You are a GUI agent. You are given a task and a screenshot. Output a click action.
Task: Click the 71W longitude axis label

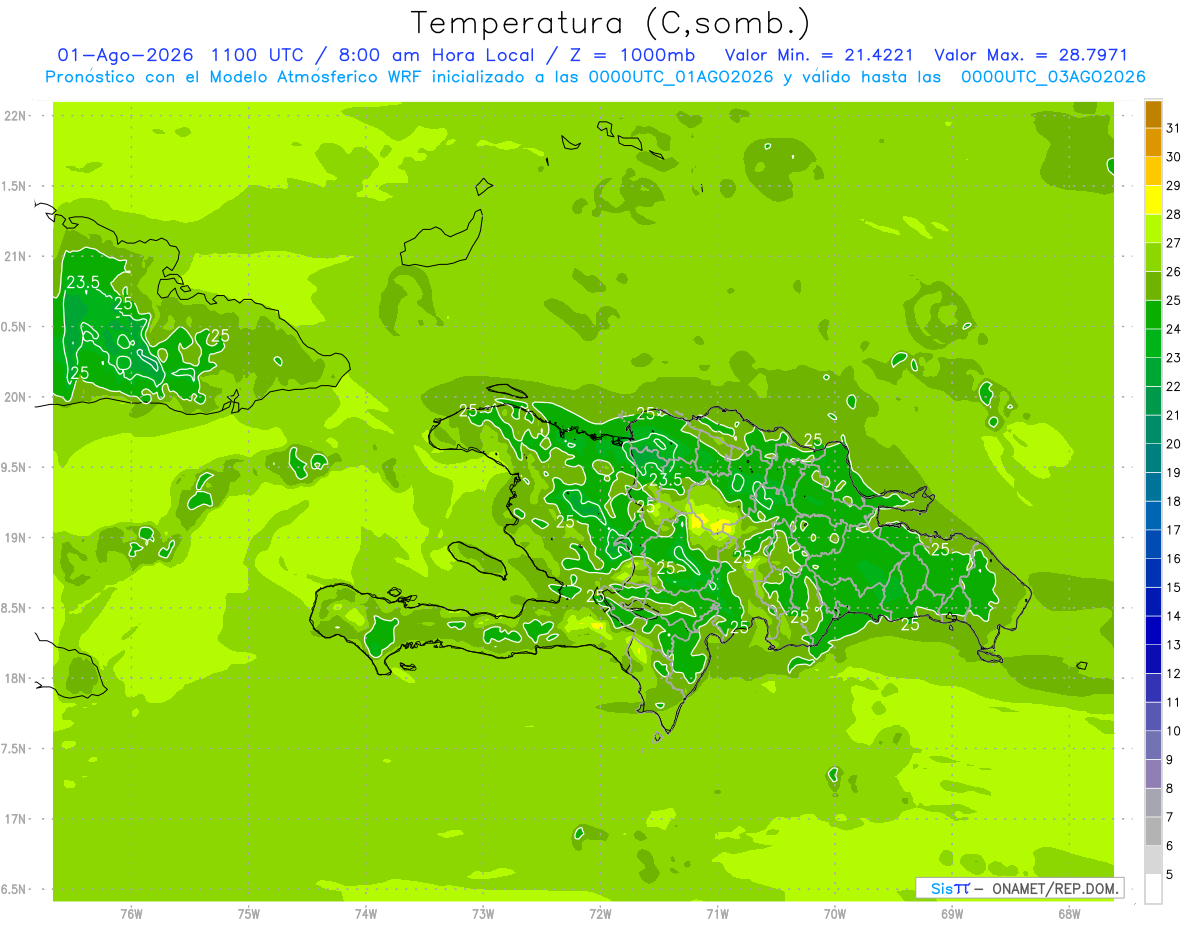[717, 913]
